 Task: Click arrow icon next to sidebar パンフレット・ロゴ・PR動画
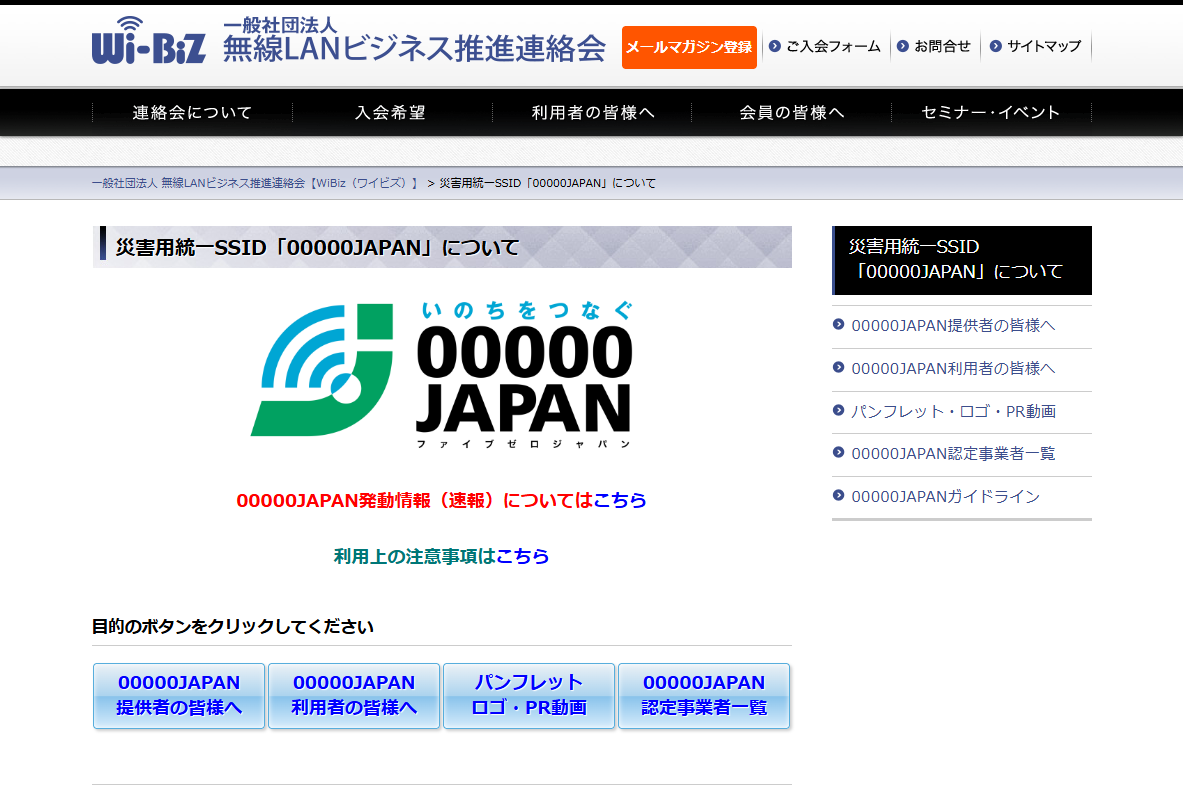pyautogui.click(x=838, y=410)
